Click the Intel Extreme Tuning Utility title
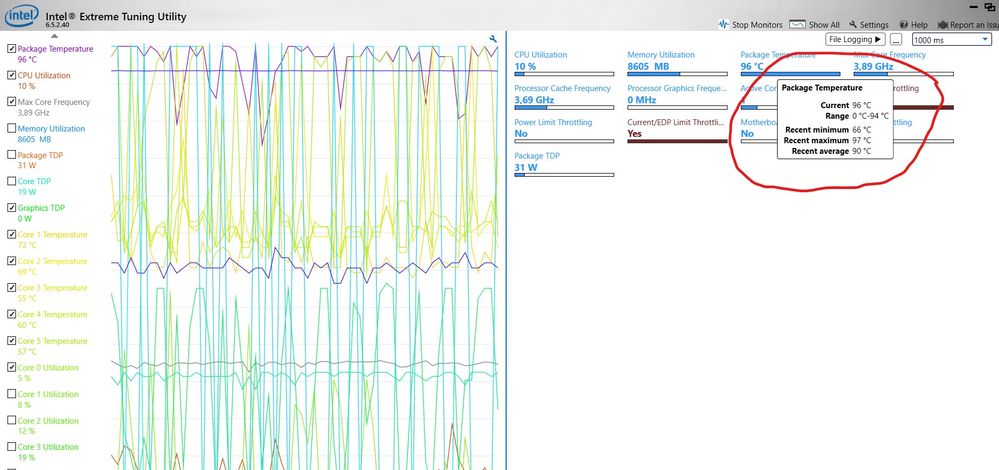The height and width of the screenshot is (470, 999). tap(116, 17)
